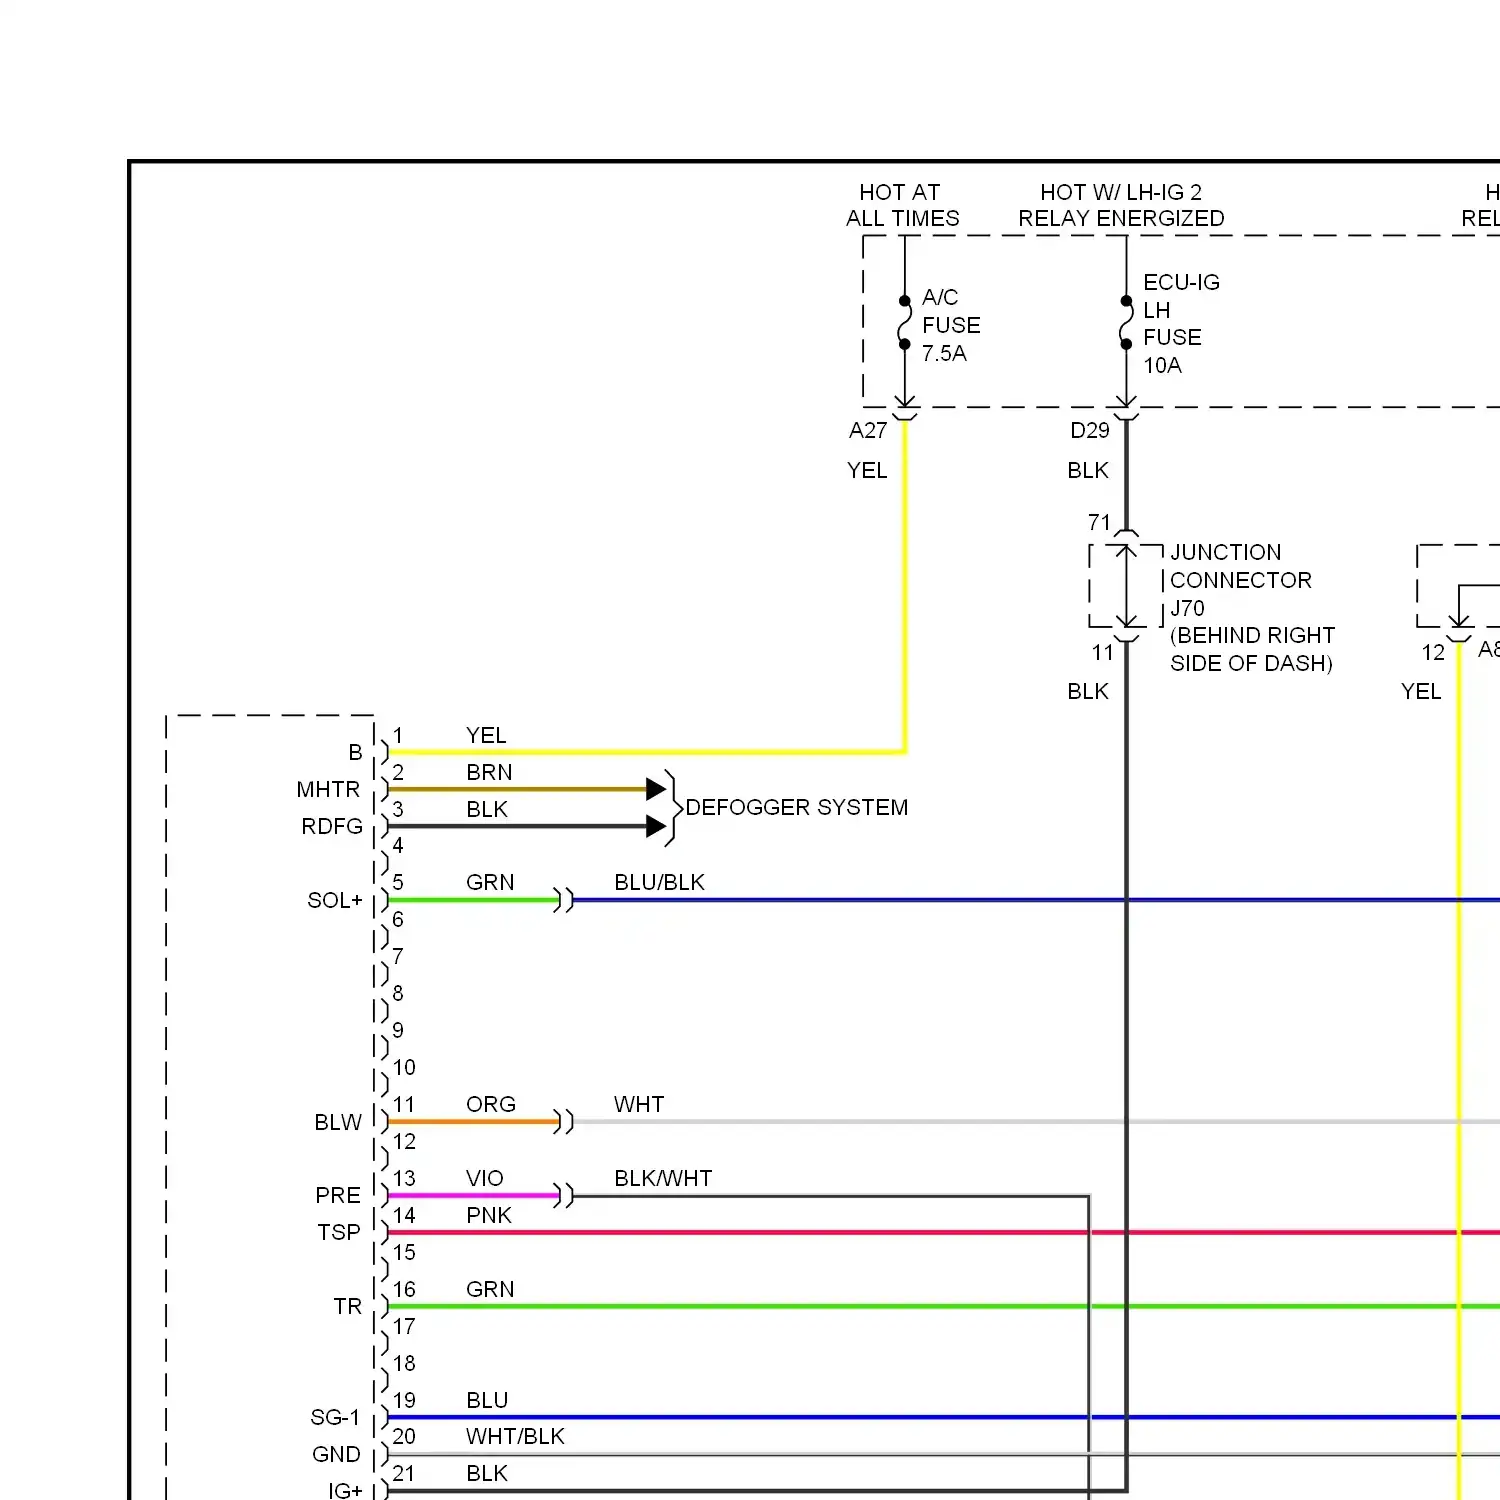Click the BRN wire arrowhead to defogger system

point(656,789)
